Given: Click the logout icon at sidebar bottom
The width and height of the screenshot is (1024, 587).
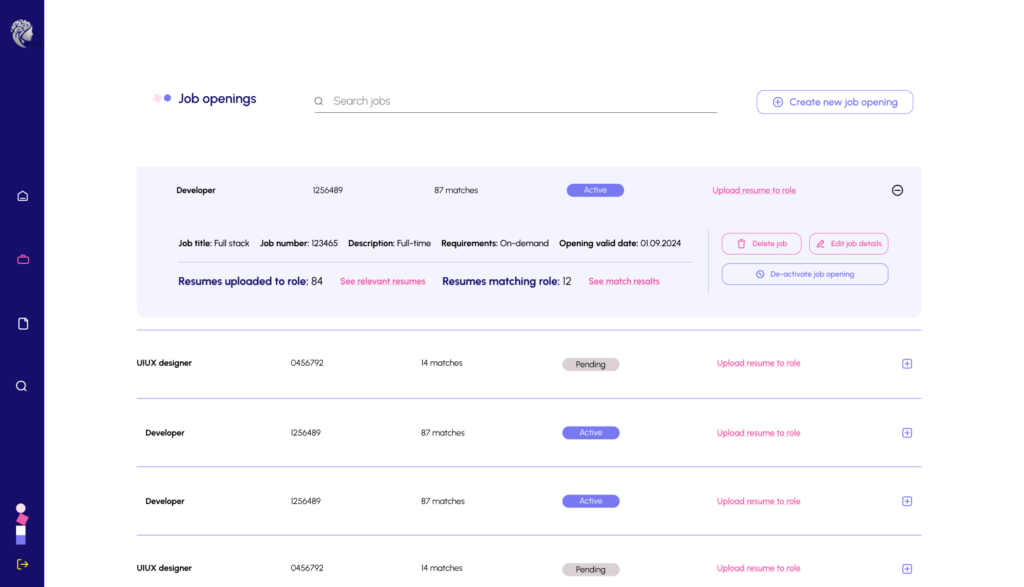Looking at the screenshot, I should pos(22,564).
